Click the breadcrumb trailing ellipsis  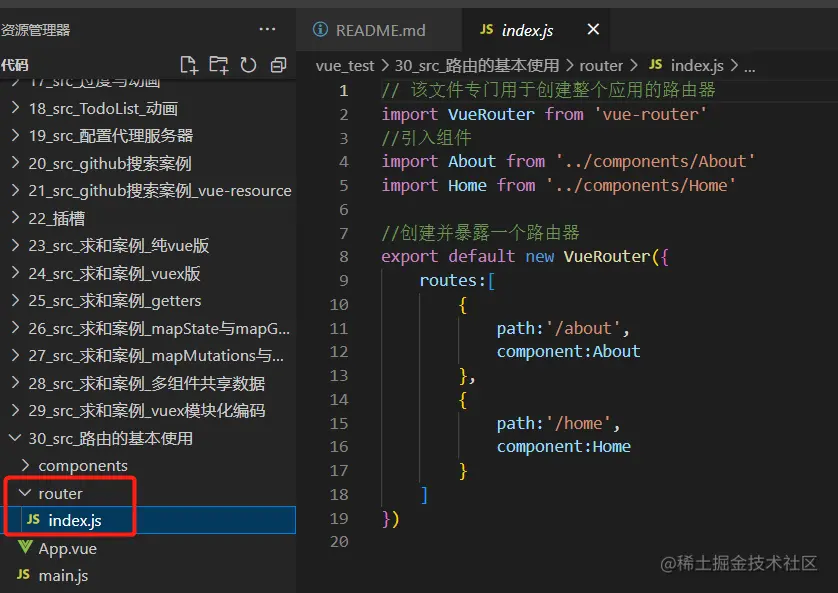[750, 67]
